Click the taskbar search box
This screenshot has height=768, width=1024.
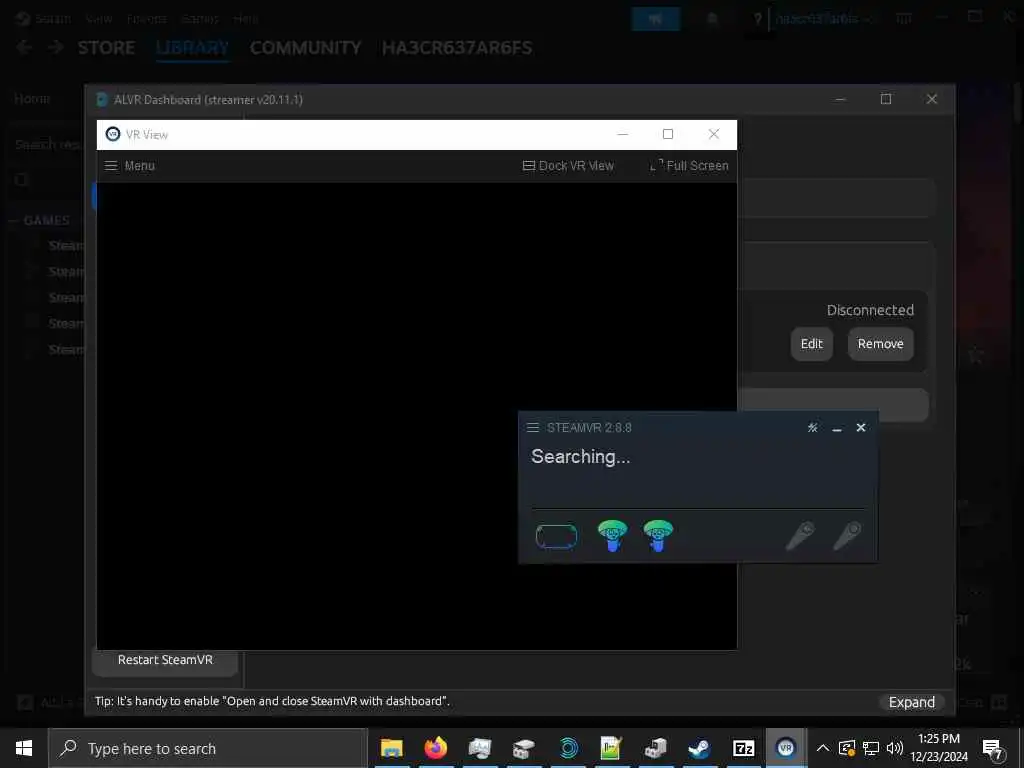coord(208,748)
